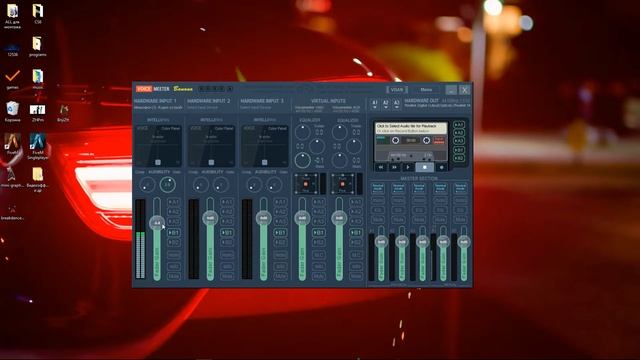Toggle A1 bus on Hardware Input 3
The height and width of the screenshot is (360, 640).
281,202
